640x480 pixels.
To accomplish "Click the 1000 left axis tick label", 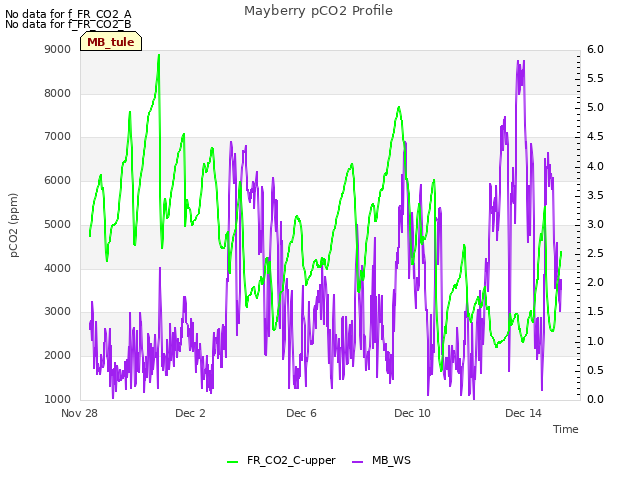I will (58, 399).
